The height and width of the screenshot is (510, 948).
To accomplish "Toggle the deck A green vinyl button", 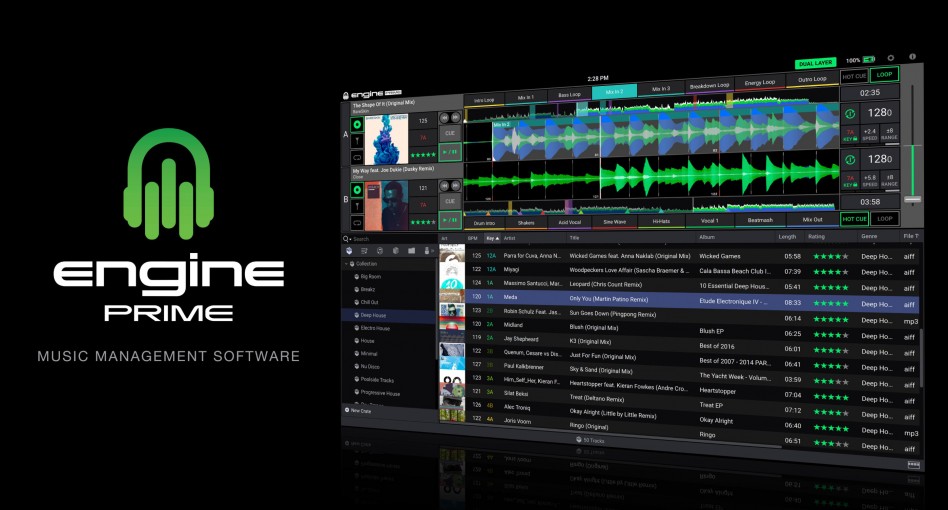I will pos(357,124).
